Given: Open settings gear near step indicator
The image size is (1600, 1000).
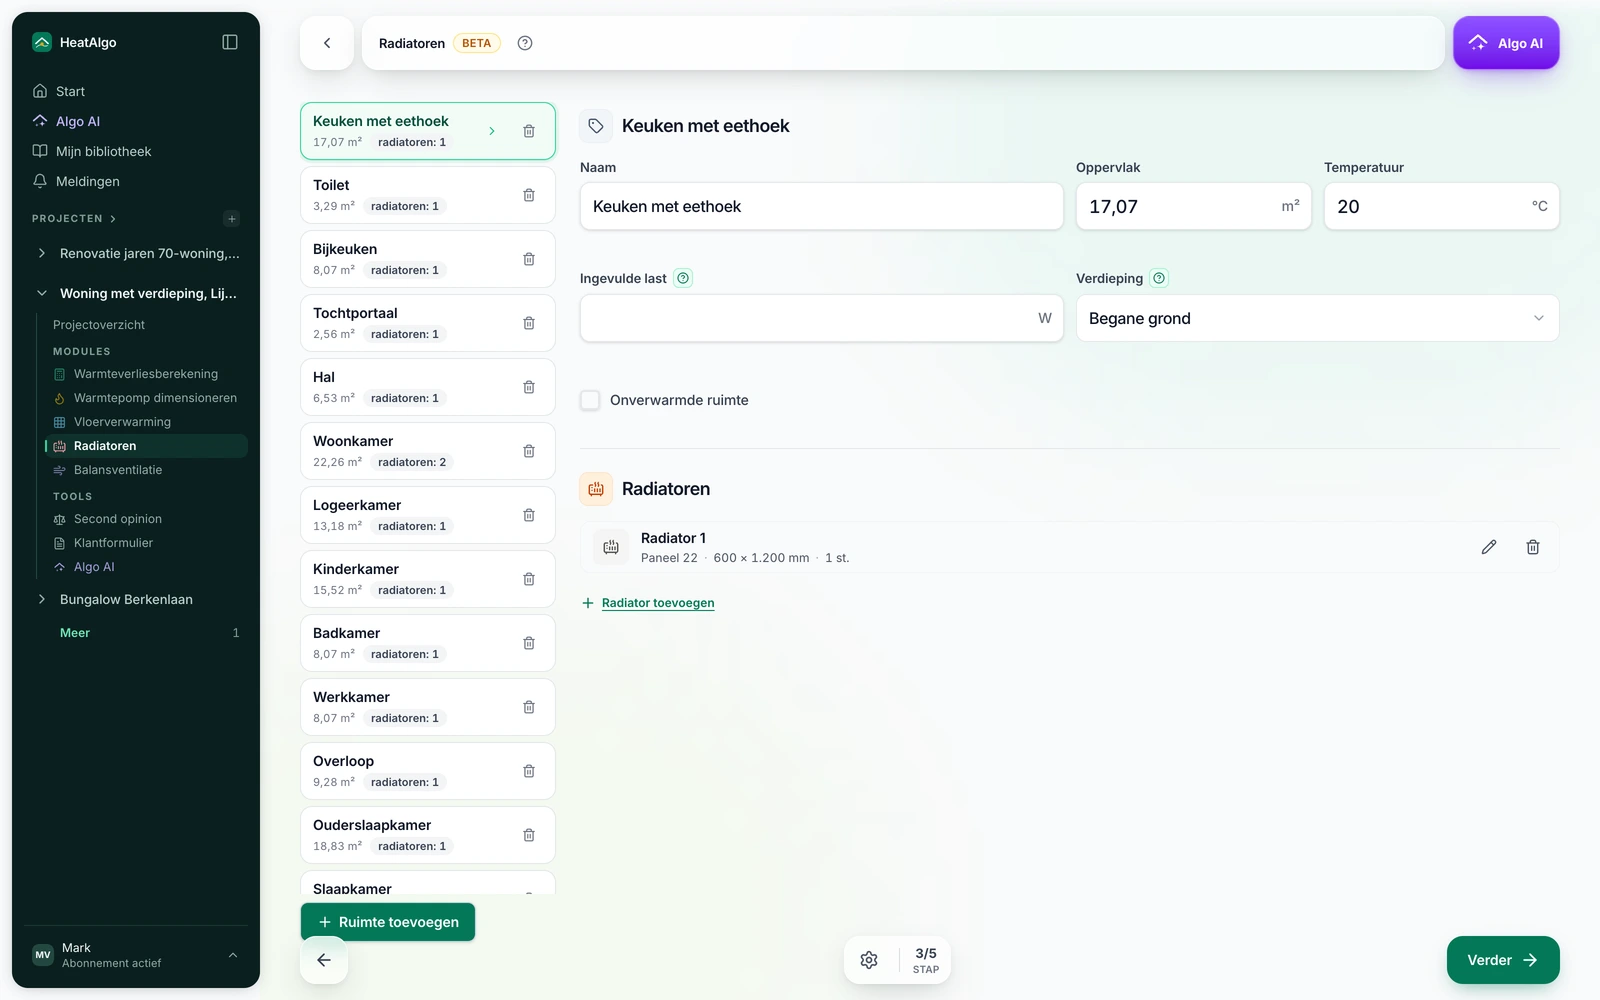Looking at the screenshot, I should [869, 960].
